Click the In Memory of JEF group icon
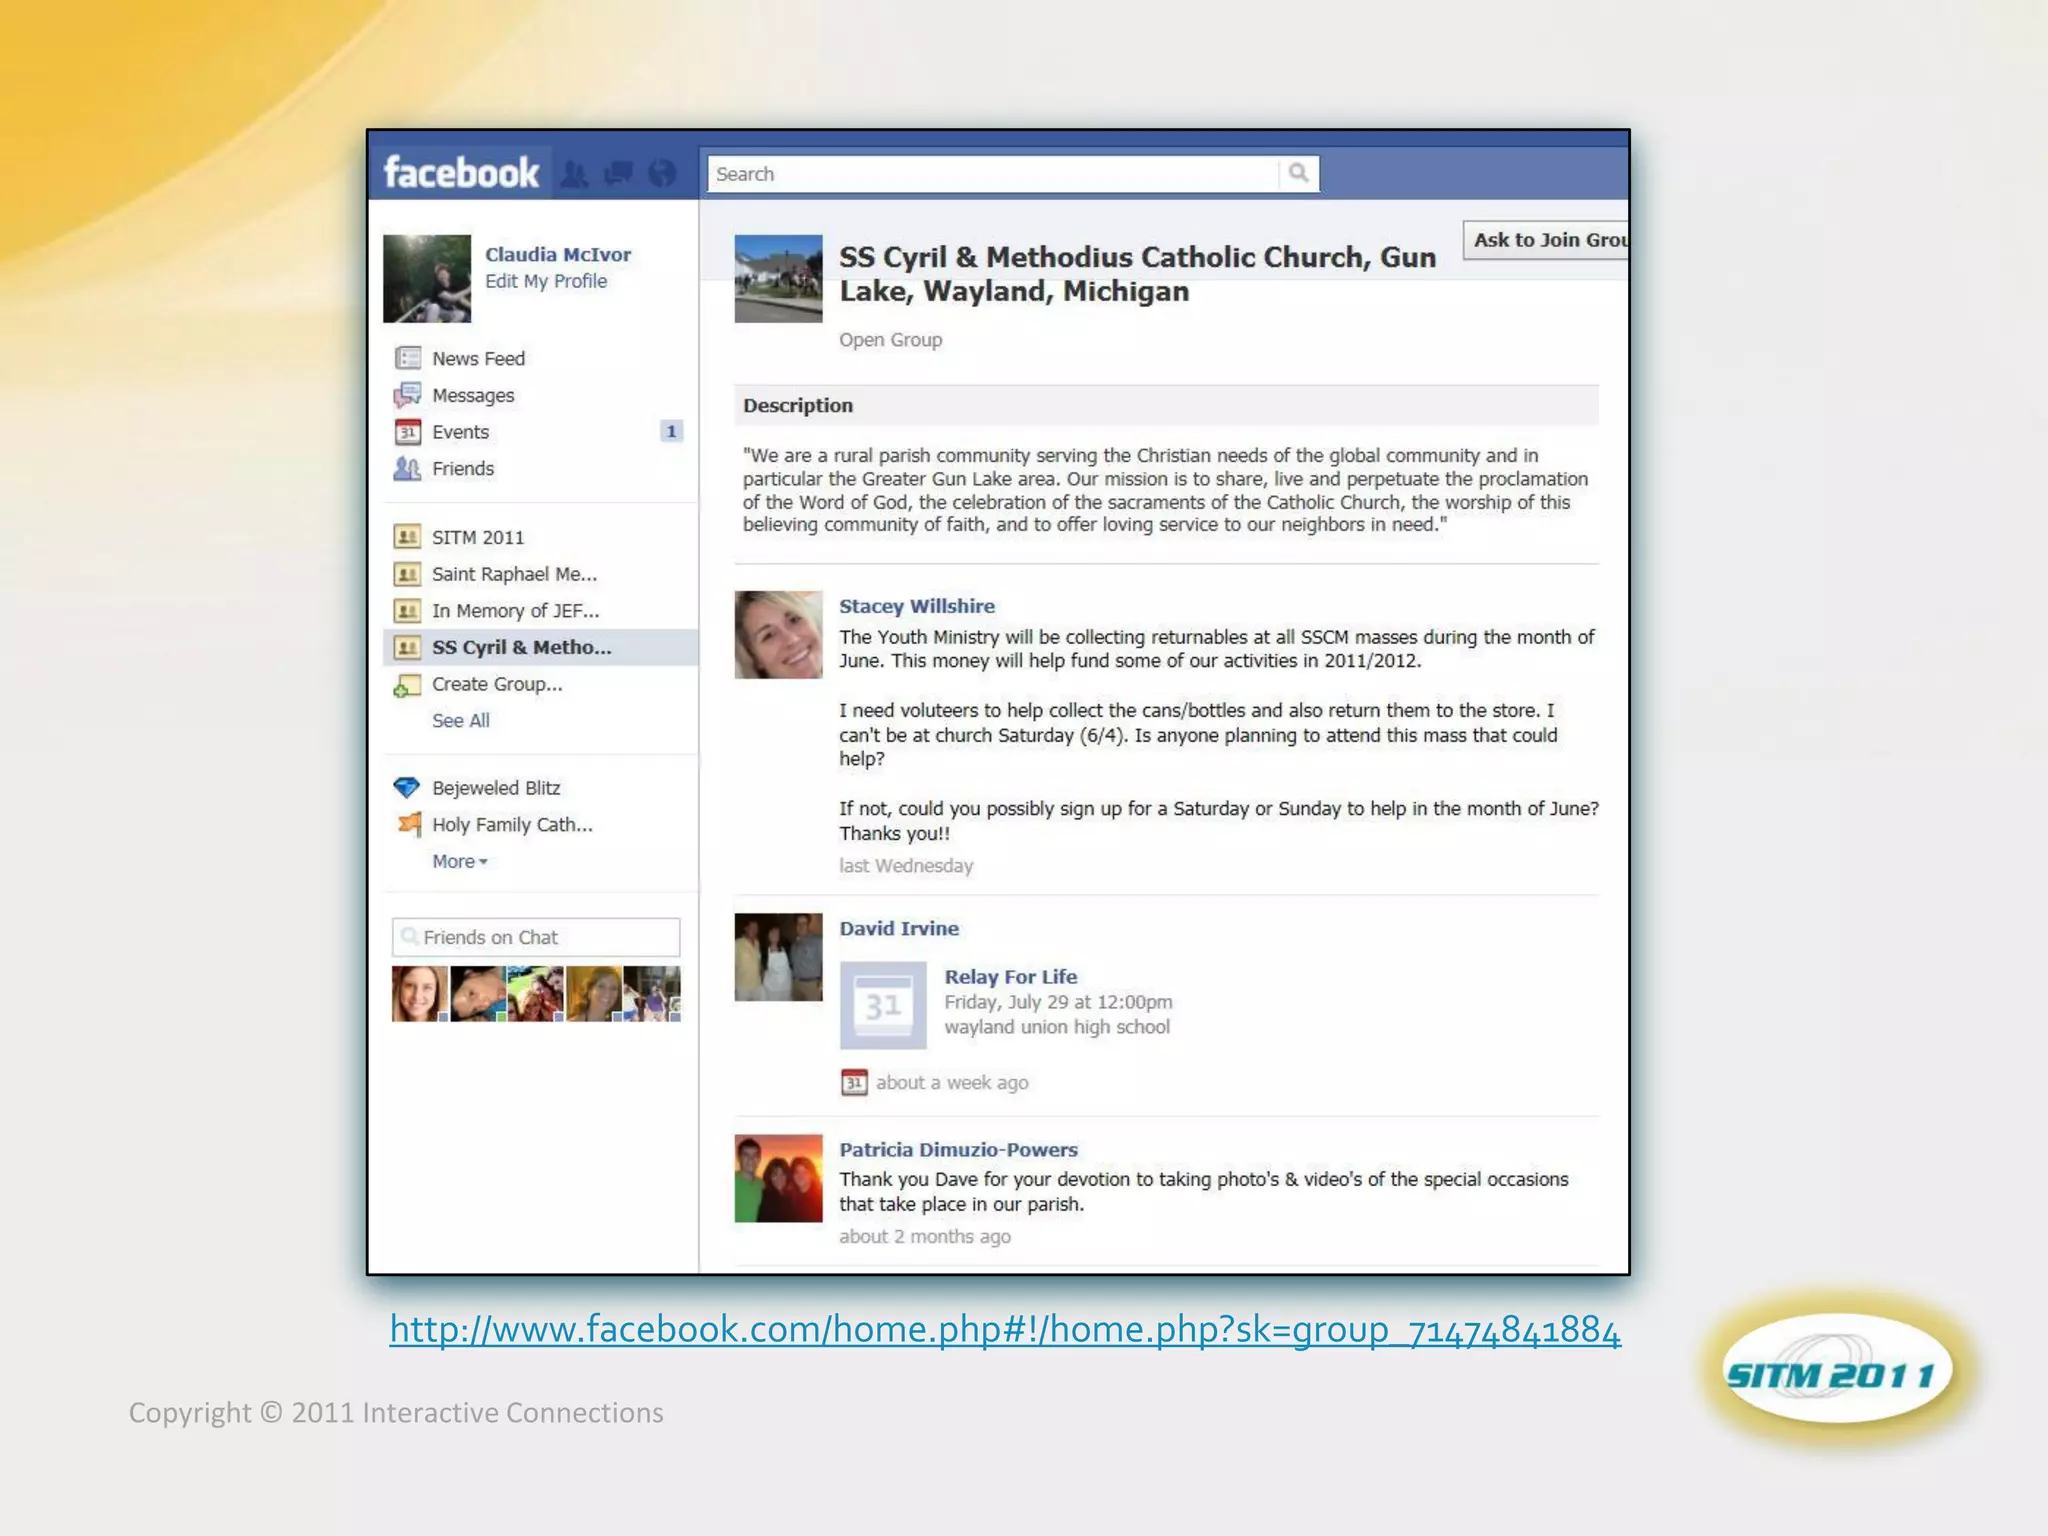The width and height of the screenshot is (2048, 1536). 407,610
